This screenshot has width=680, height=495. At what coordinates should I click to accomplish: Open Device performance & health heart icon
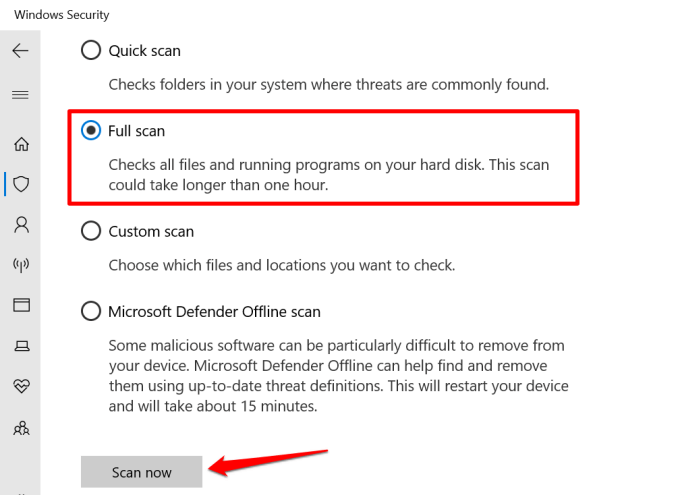tap(20, 386)
